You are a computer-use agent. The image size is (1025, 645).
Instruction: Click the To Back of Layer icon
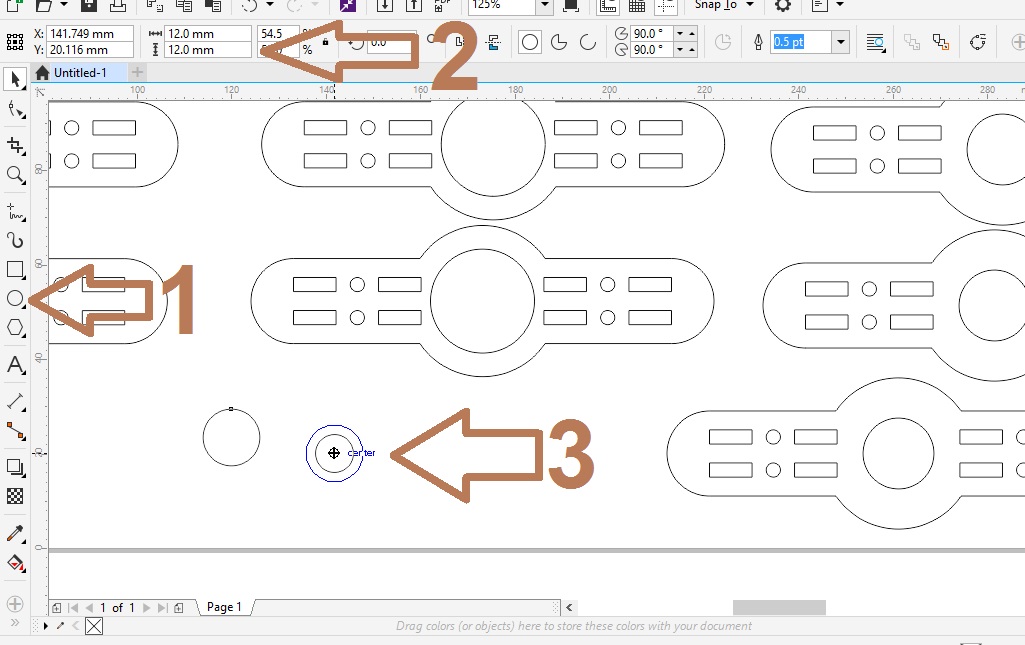click(x=941, y=42)
